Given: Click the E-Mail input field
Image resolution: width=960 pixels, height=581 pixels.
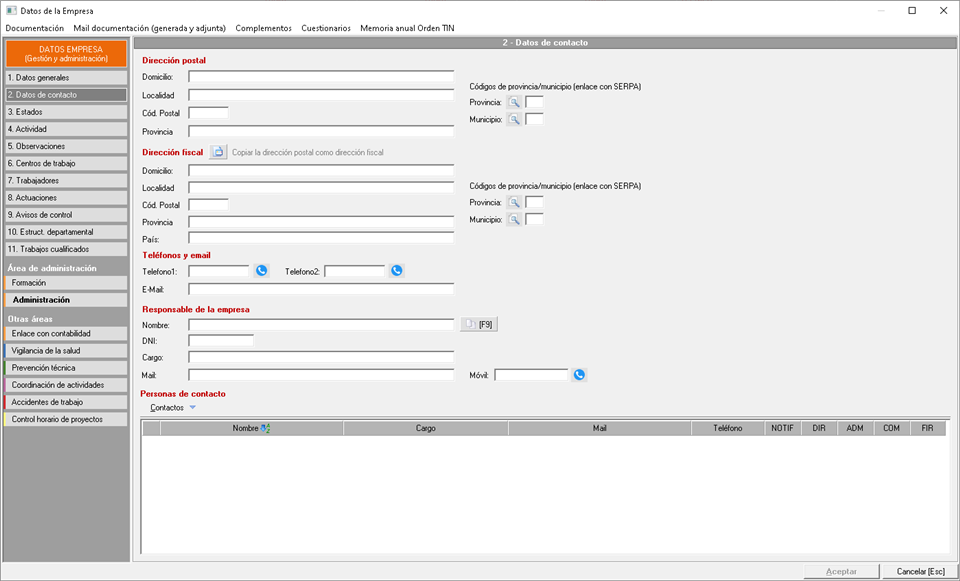Looking at the screenshot, I should click(x=321, y=290).
